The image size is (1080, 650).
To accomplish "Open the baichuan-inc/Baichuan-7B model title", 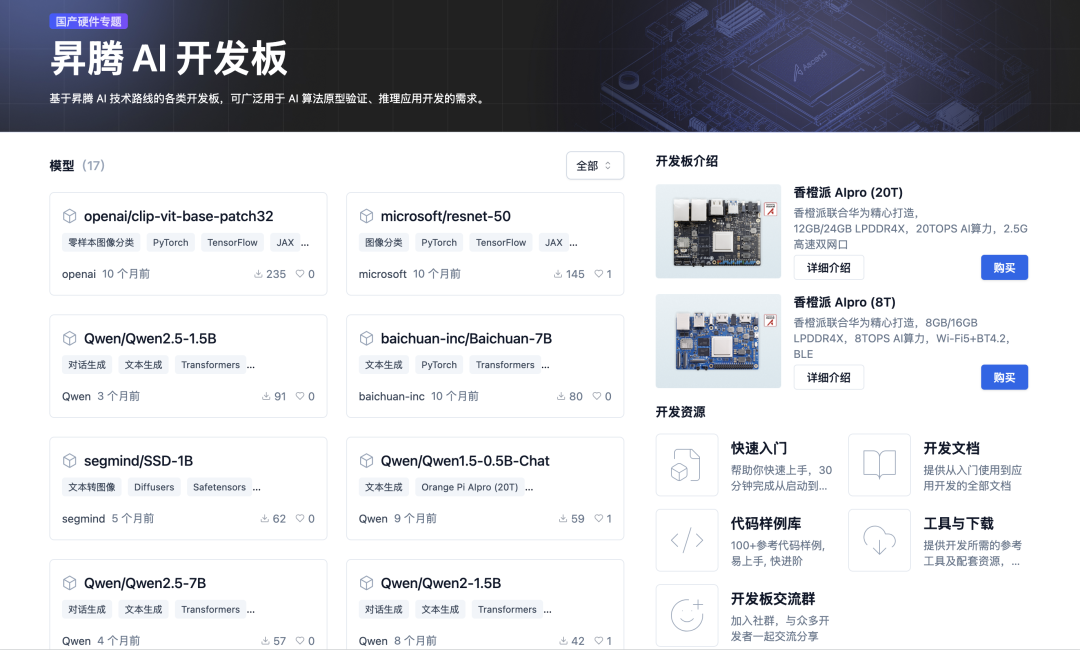I will 466,338.
